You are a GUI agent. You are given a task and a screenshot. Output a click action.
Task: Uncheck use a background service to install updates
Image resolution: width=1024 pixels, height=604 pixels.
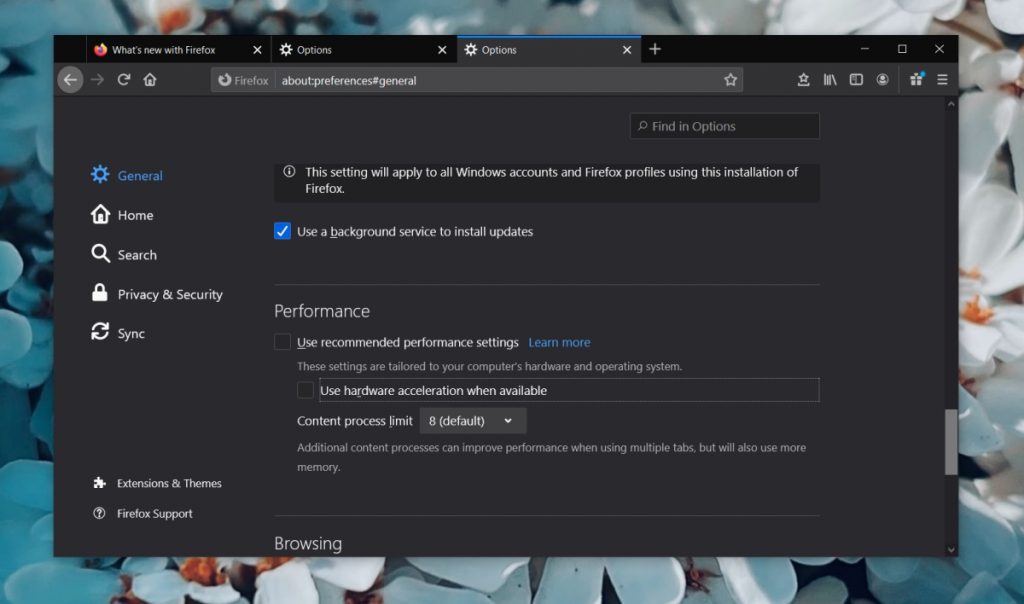click(283, 231)
